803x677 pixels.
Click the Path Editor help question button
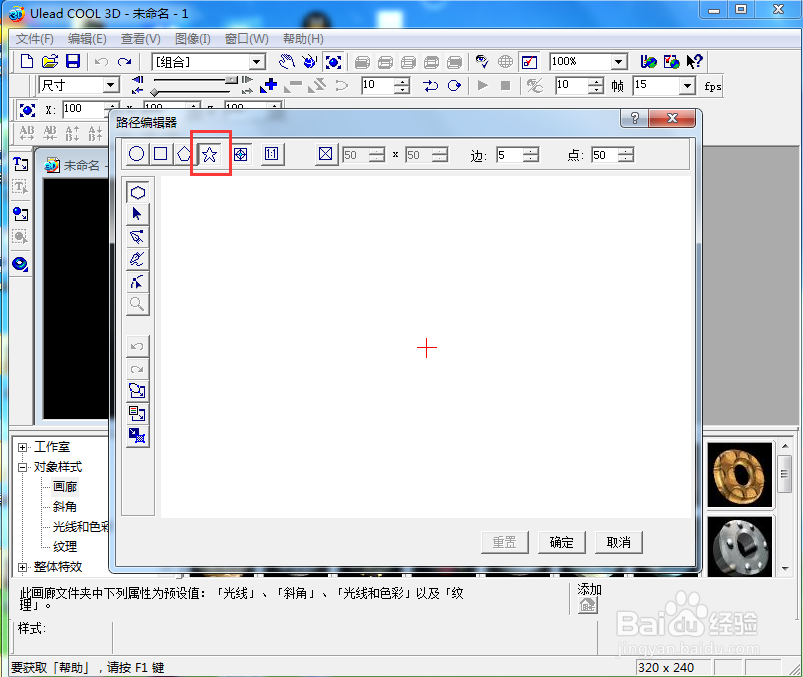635,118
